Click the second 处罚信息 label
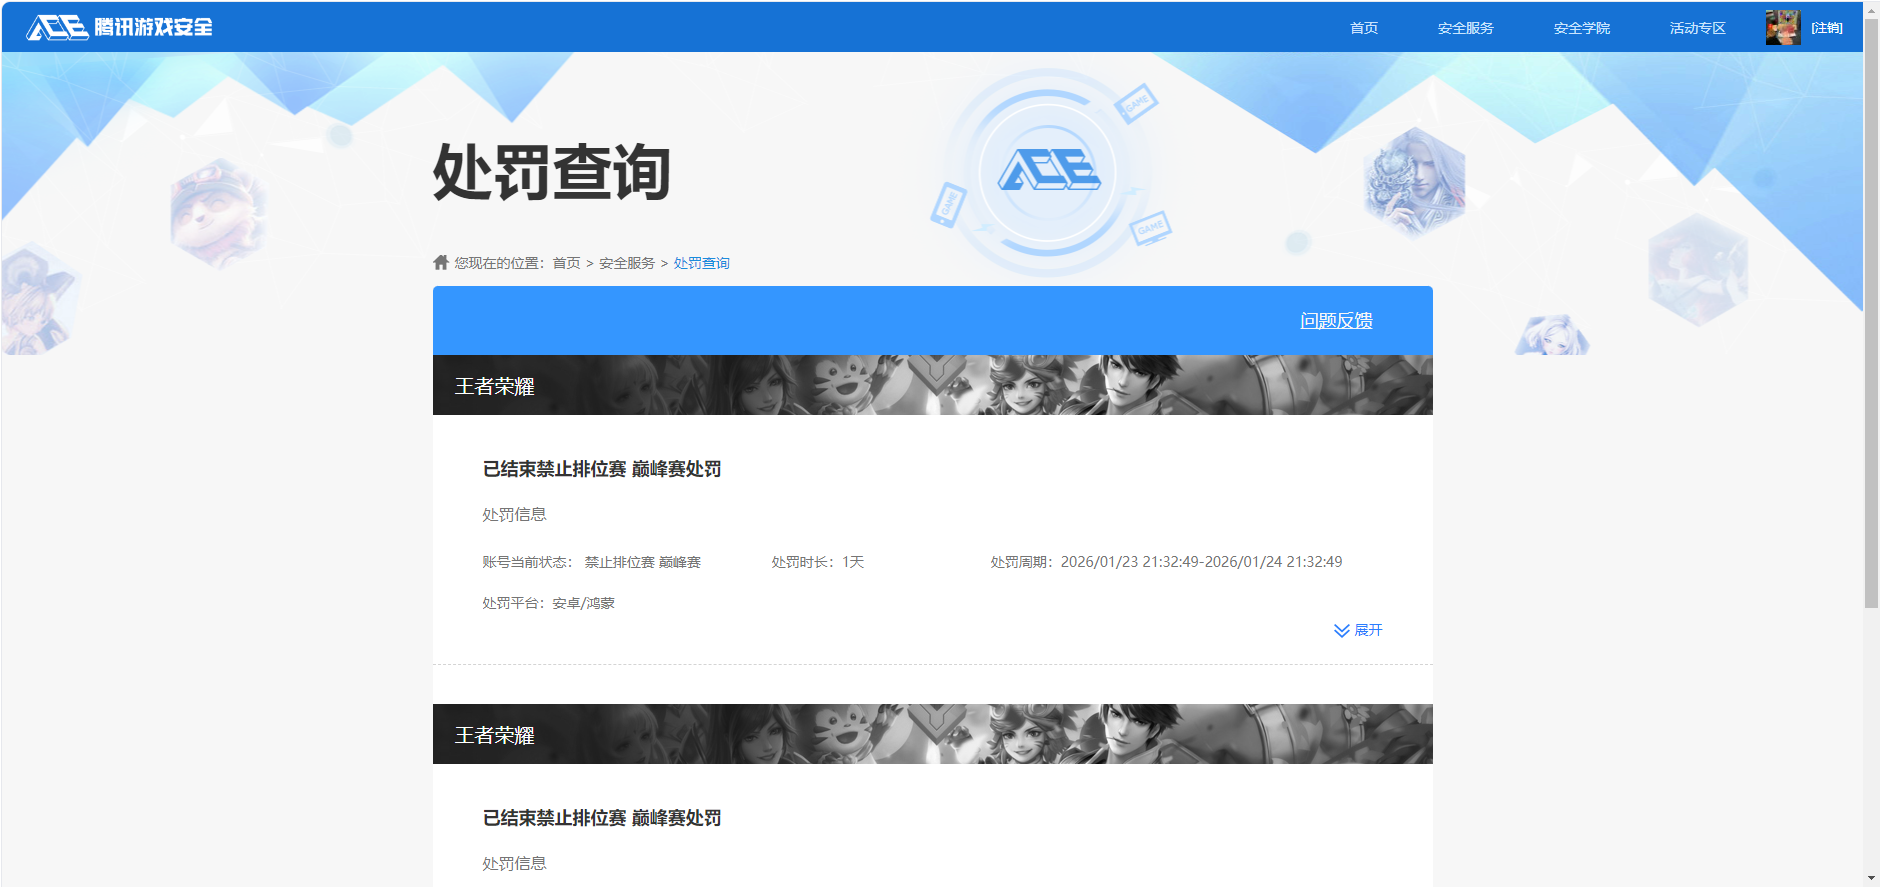The image size is (1880, 887). pos(514,863)
